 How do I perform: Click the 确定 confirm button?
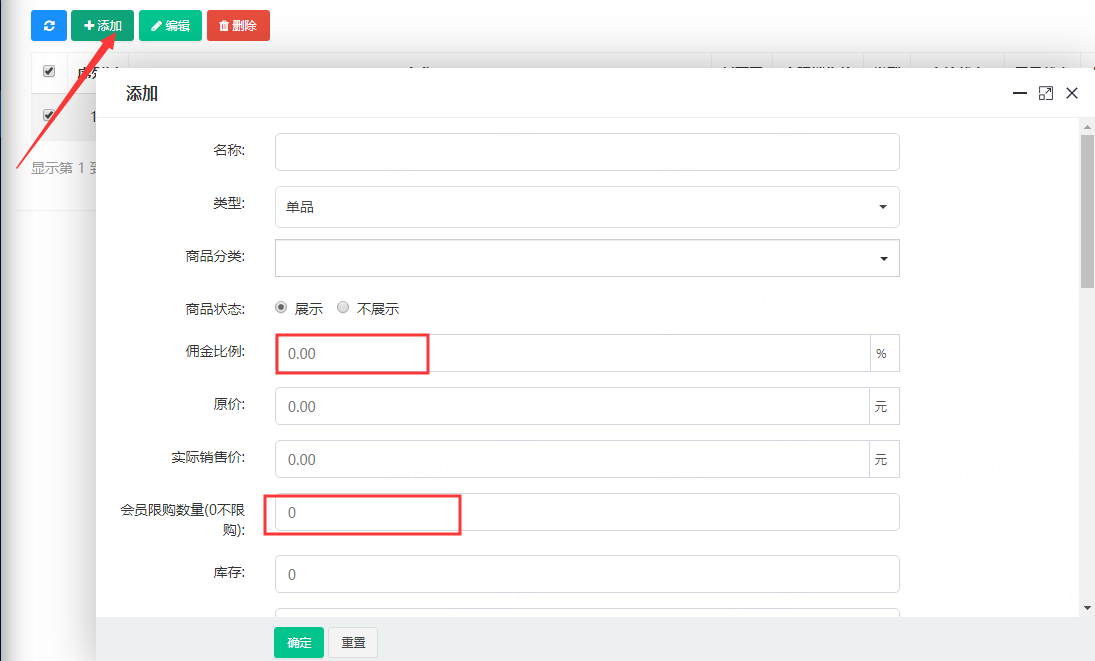(x=299, y=643)
